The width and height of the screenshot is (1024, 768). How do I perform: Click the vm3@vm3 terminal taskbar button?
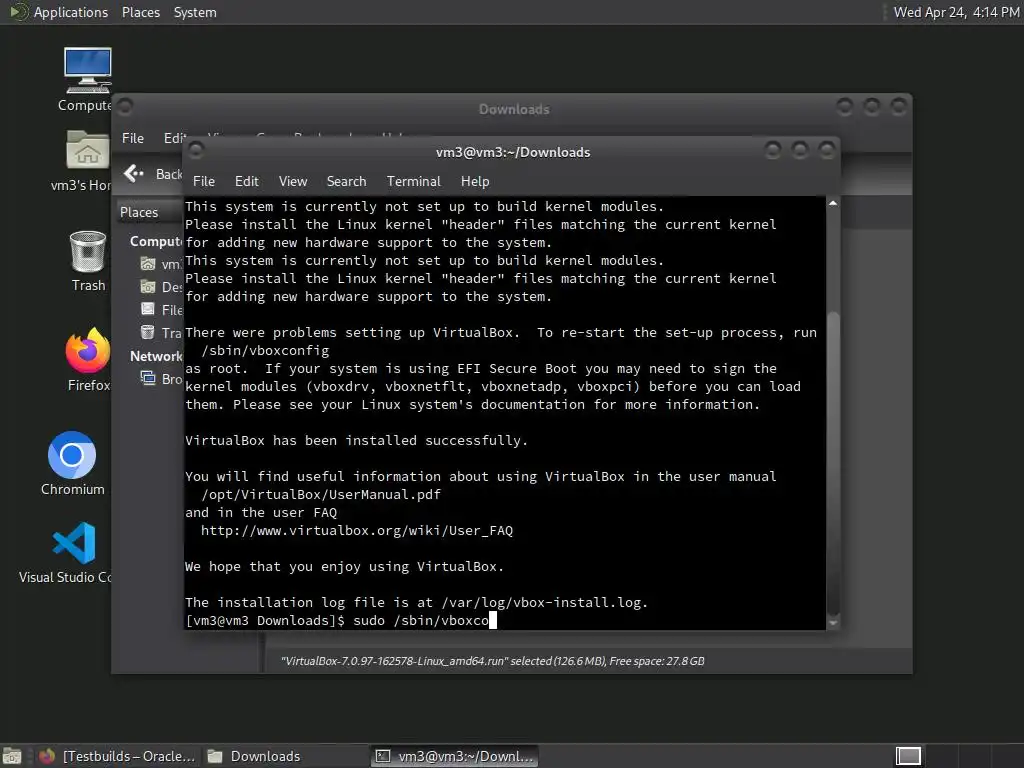click(x=455, y=756)
